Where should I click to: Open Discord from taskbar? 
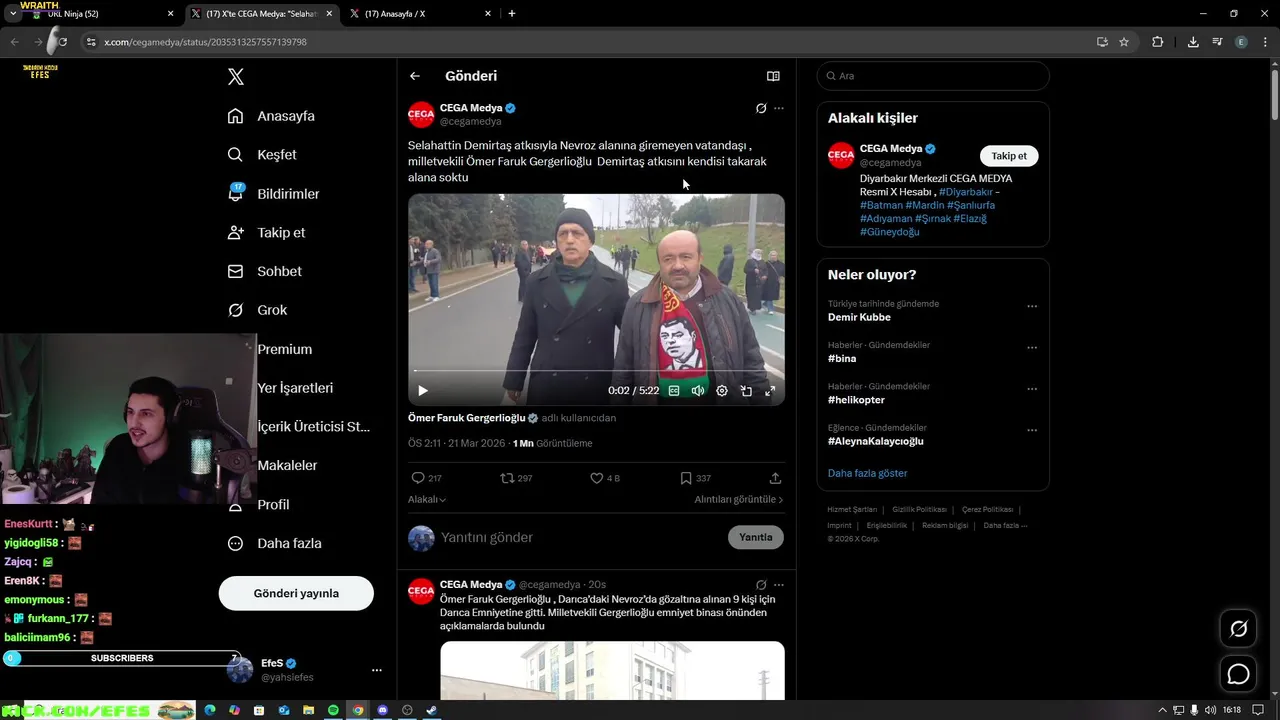pyautogui.click(x=382, y=710)
